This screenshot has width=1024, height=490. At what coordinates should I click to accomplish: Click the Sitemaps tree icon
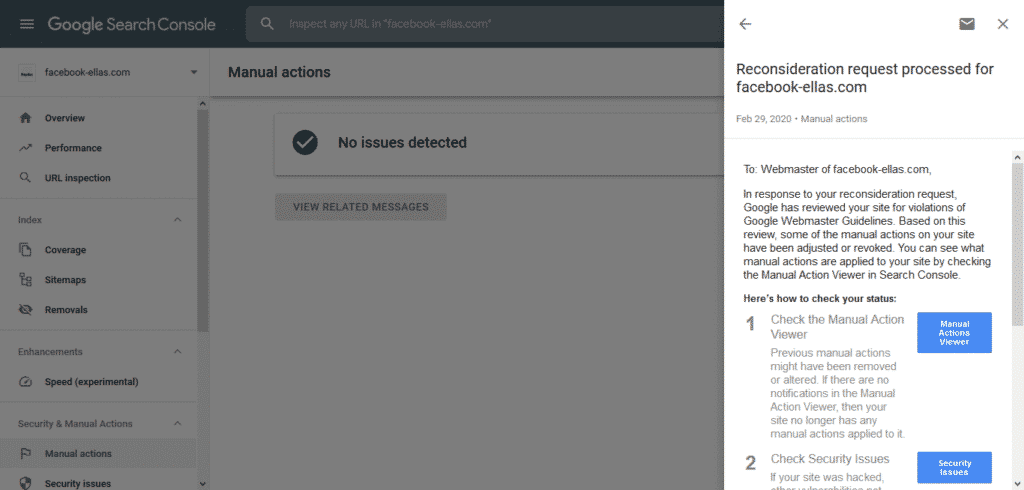click(25, 280)
